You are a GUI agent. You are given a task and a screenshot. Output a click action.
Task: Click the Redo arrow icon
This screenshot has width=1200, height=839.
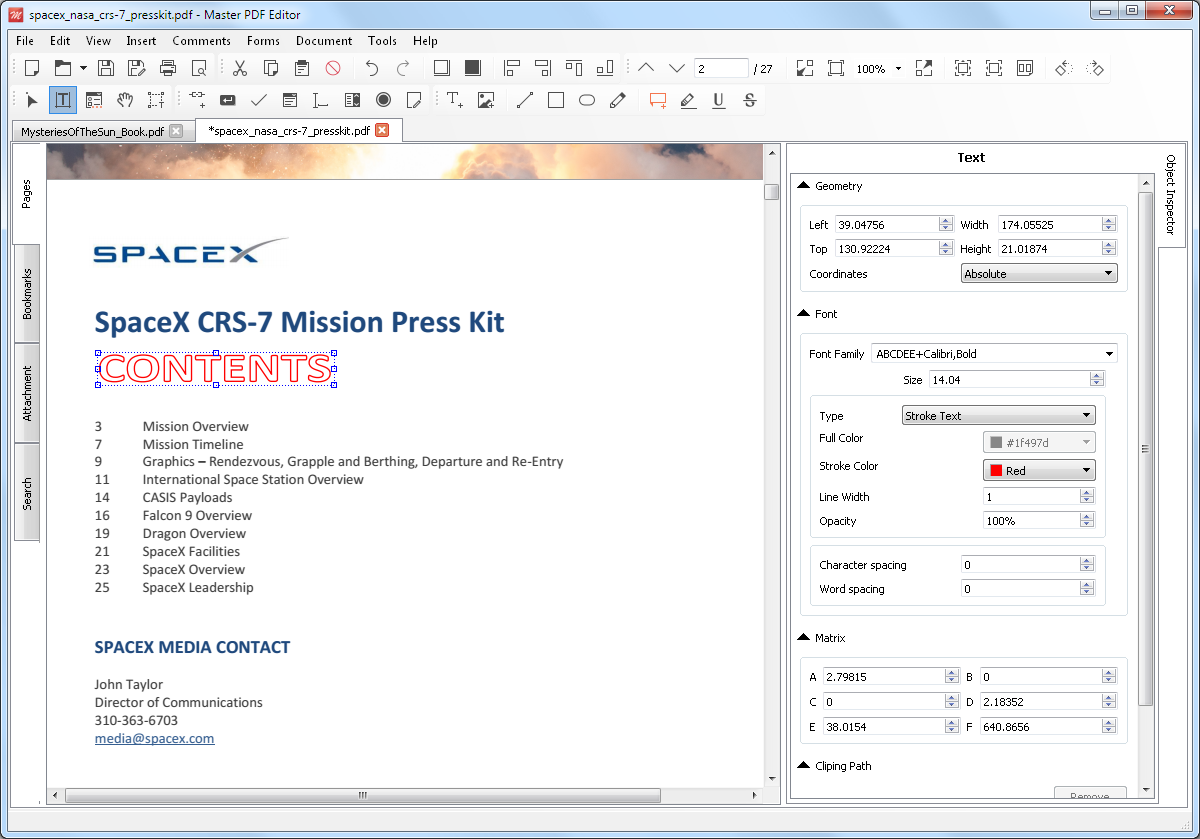[x=403, y=68]
